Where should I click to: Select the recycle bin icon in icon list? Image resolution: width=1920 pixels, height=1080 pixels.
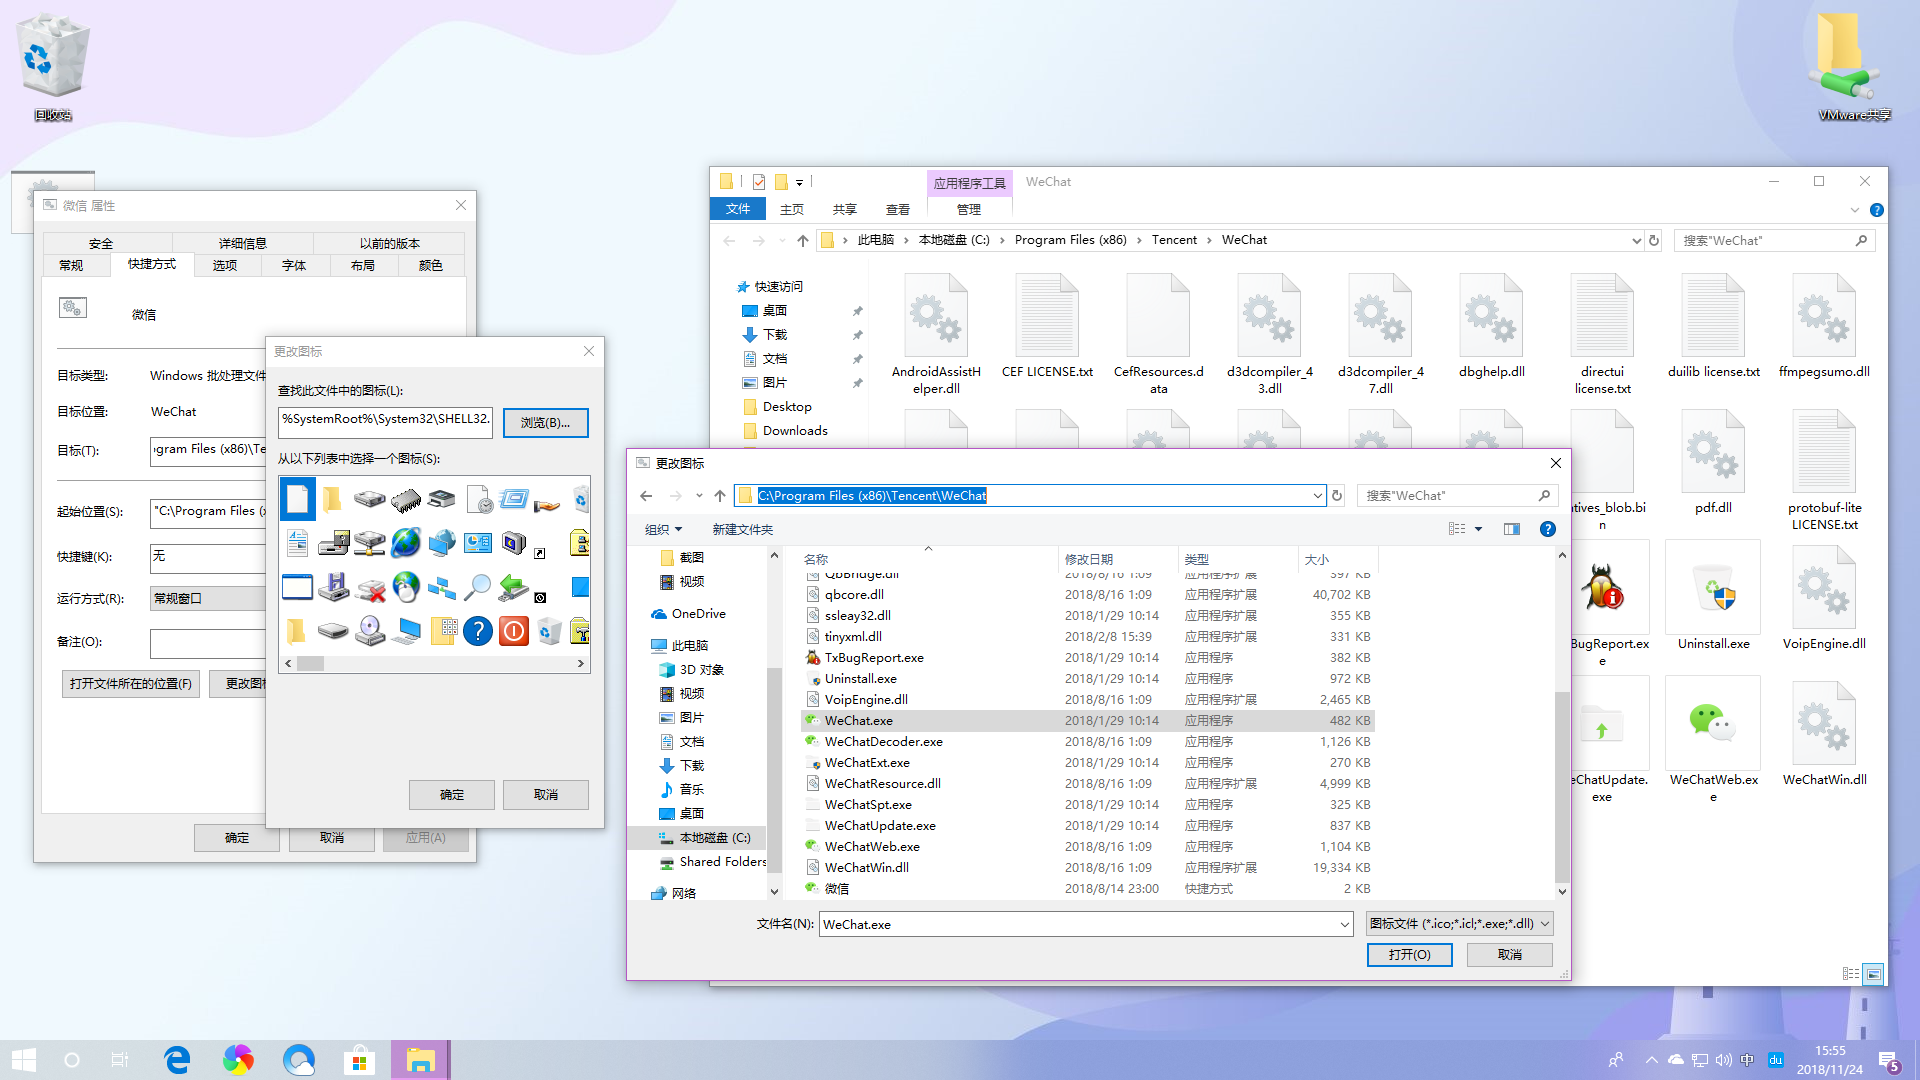click(x=548, y=632)
